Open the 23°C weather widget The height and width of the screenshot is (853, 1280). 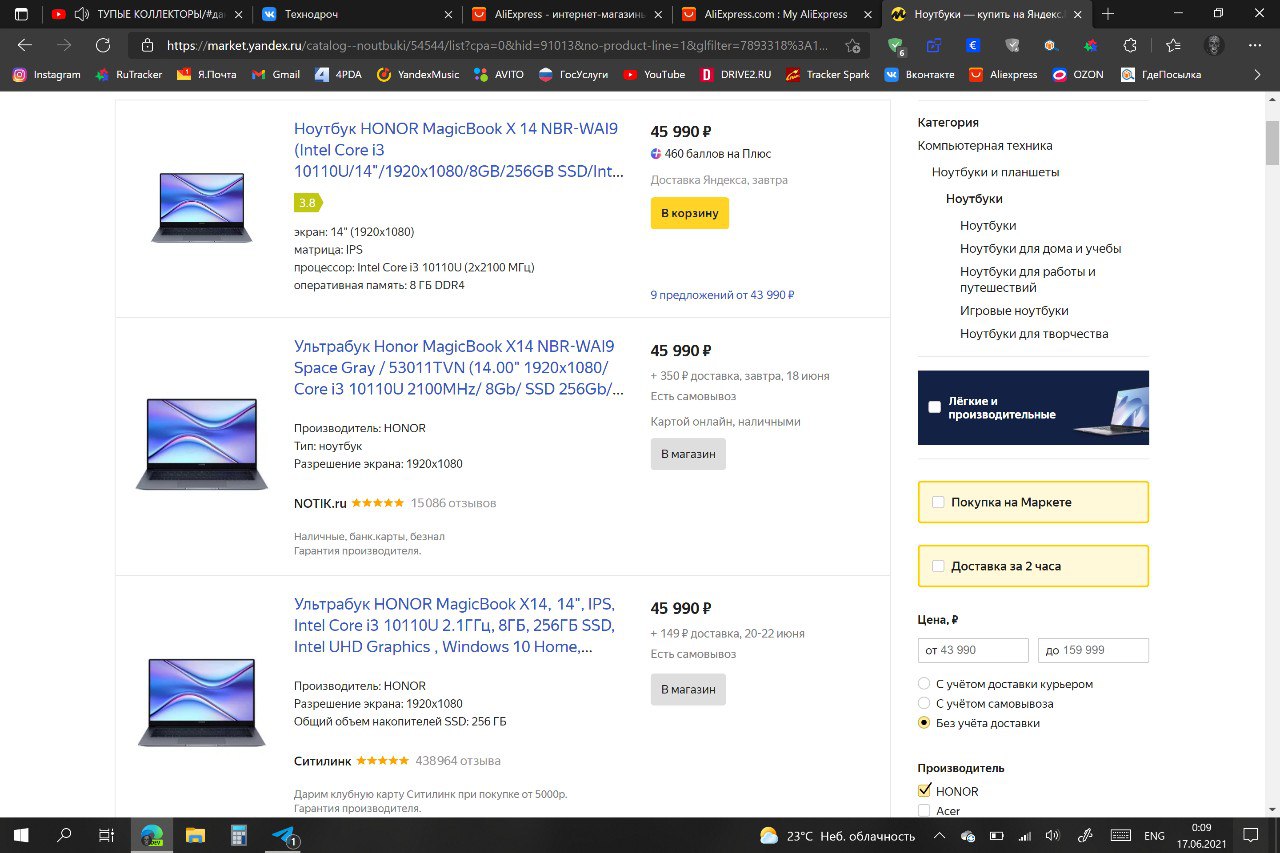[x=838, y=835]
